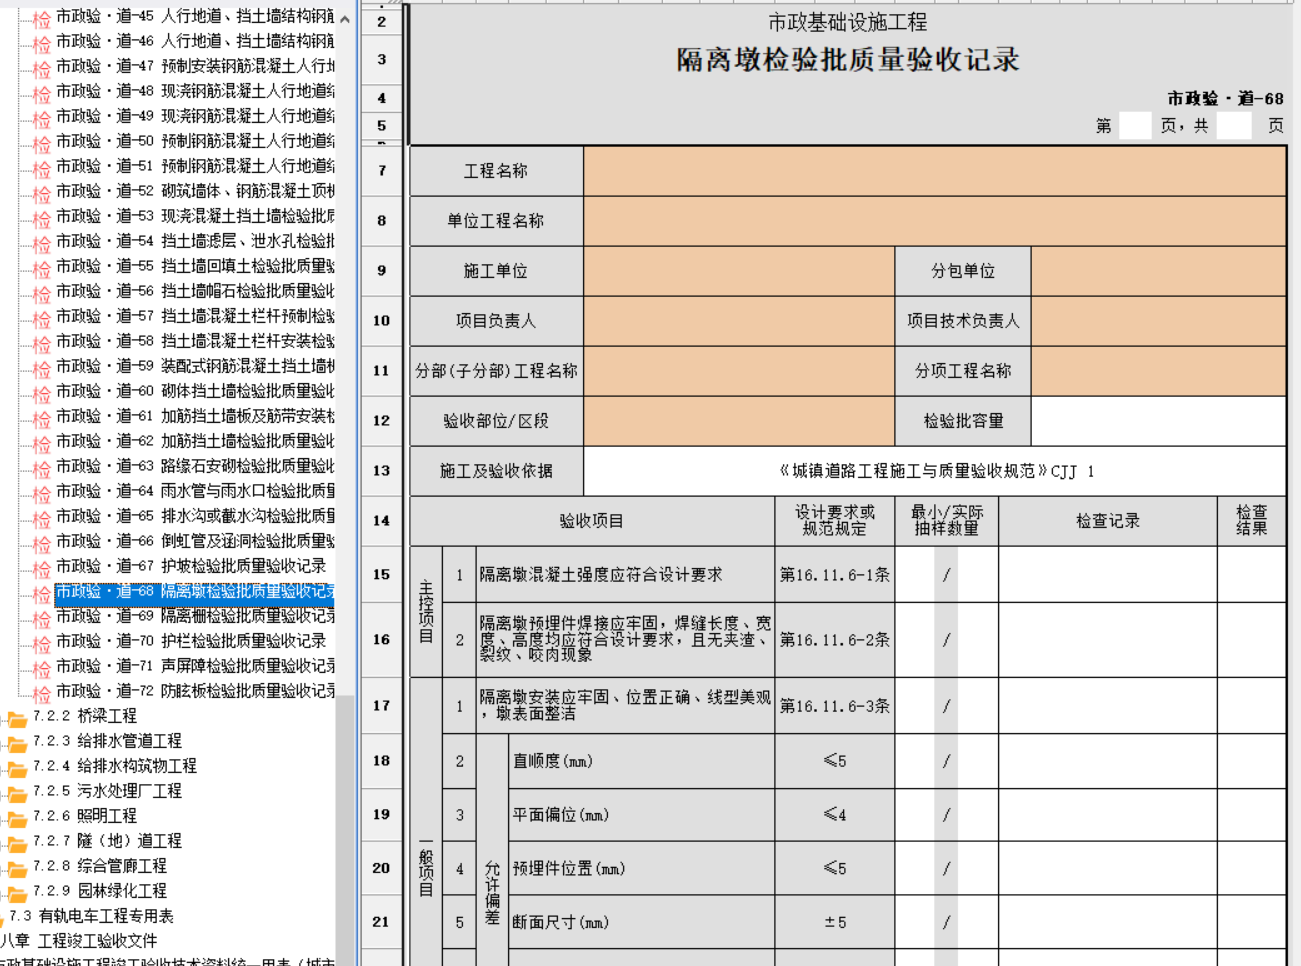This screenshot has width=1301, height=966.
Task: Click the page number box after 第
Action: point(1135,125)
